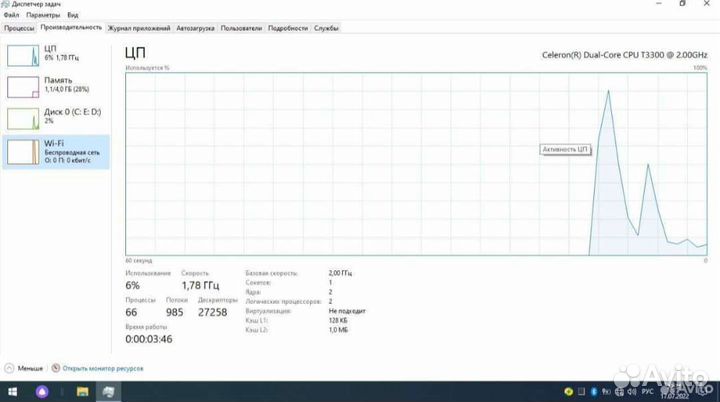This screenshot has height=402, width=720.
Task: Click the processes count 66
Action: [x=131, y=312]
